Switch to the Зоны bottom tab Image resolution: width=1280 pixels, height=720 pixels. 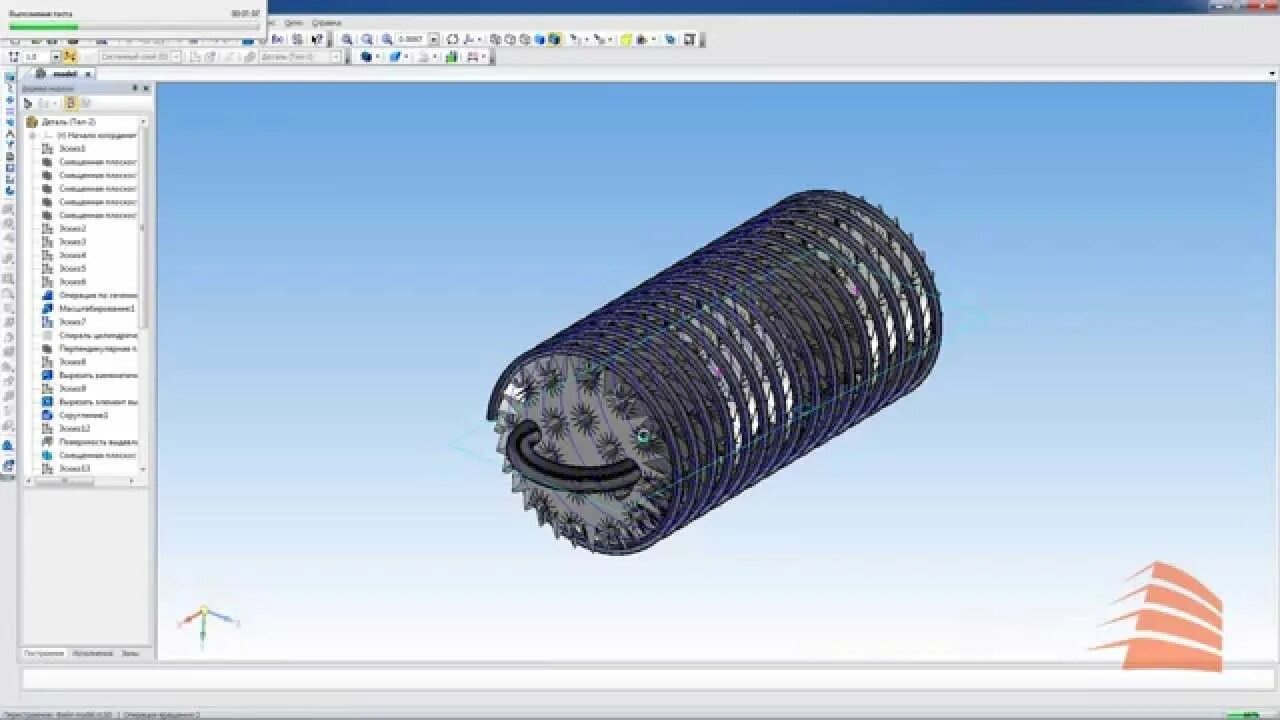pyautogui.click(x=130, y=653)
